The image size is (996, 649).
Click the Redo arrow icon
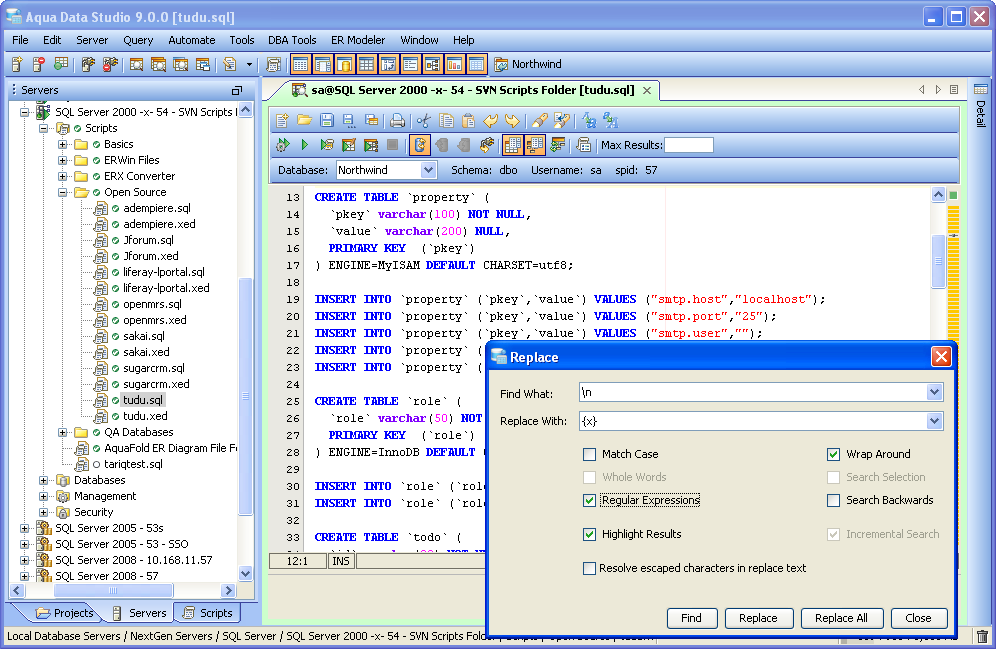(x=512, y=121)
